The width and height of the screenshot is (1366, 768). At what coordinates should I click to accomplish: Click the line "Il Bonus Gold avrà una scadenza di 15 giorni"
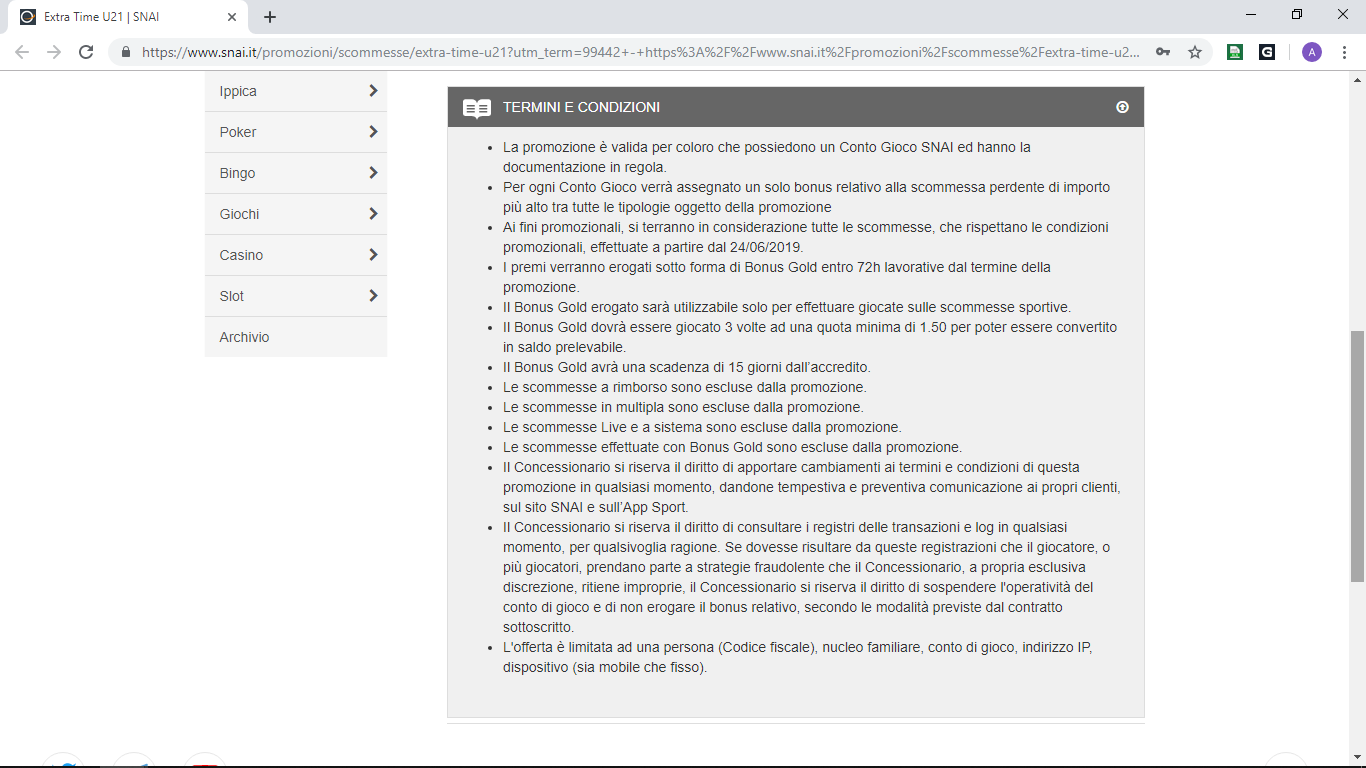coord(687,367)
